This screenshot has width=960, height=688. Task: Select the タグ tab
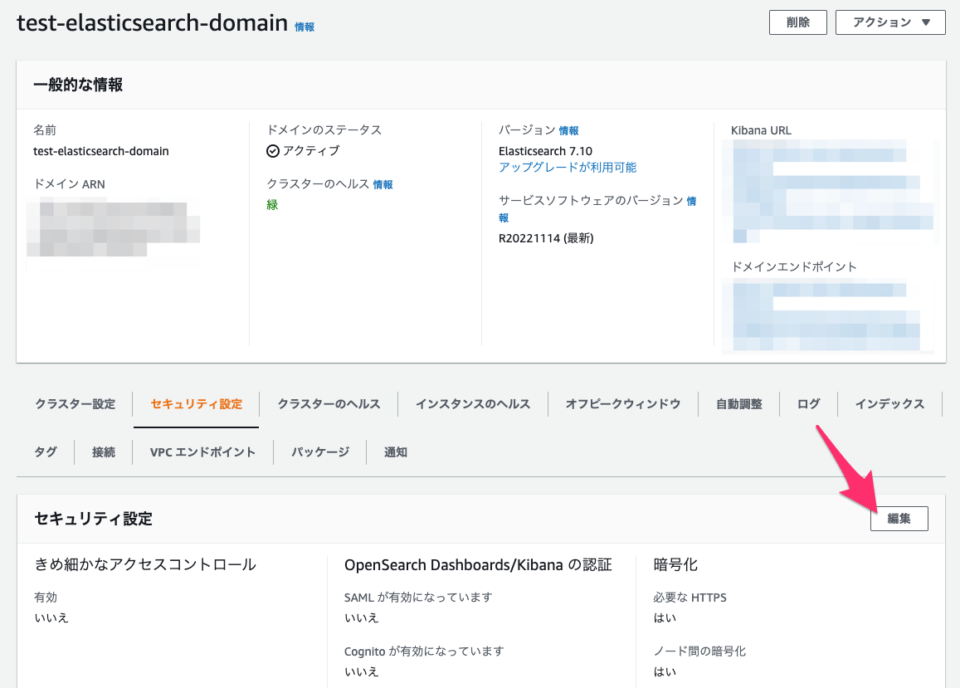click(46, 452)
